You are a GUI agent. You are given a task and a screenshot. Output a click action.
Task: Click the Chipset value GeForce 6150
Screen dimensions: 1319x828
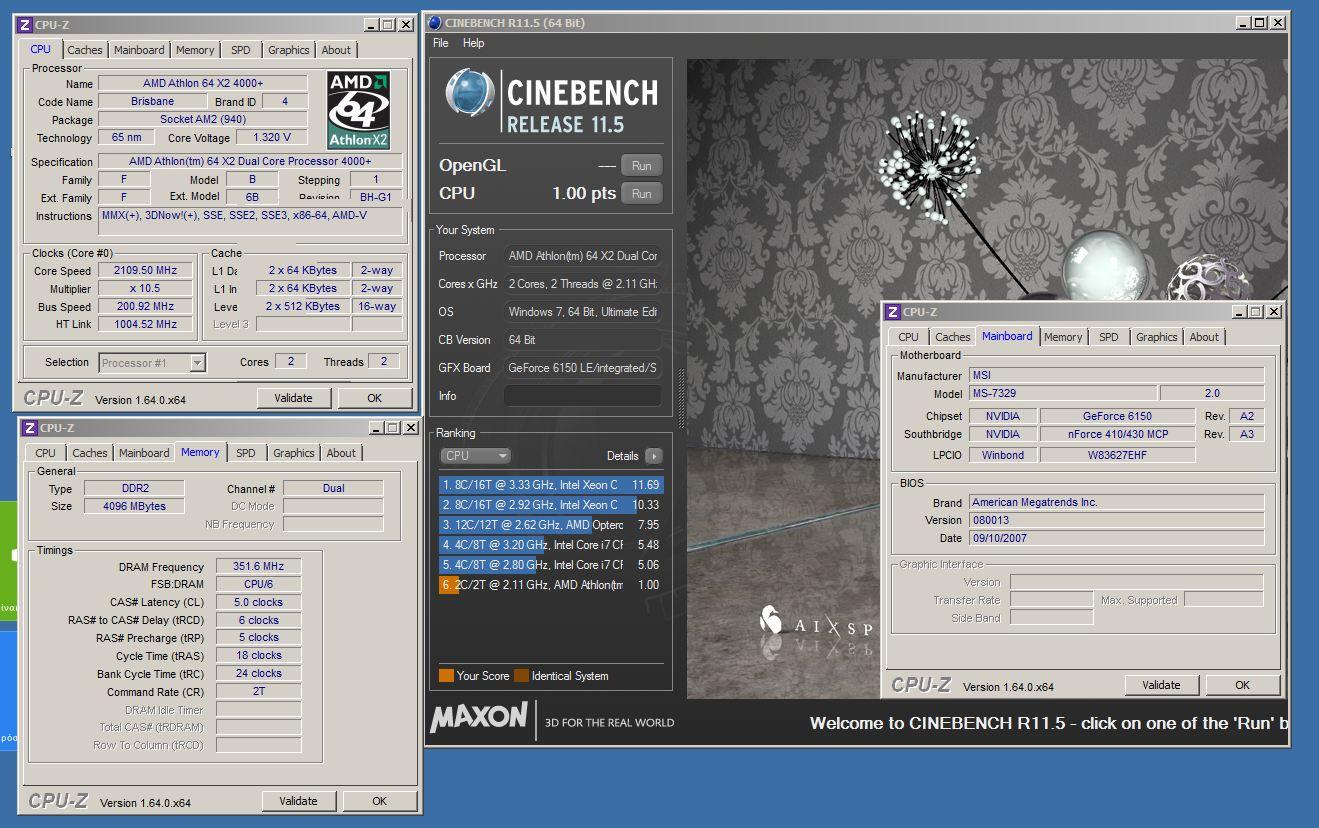[x=1118, y=416]
